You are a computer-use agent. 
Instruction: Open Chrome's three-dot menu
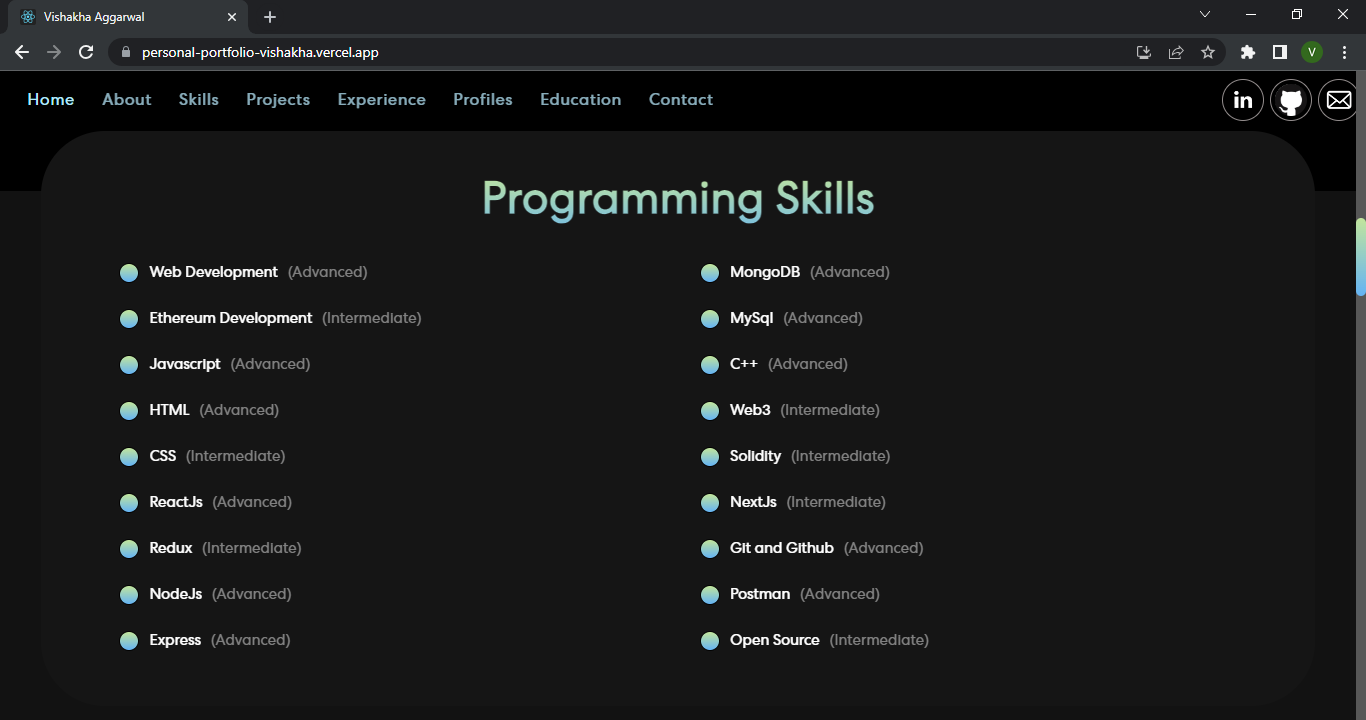1344,51
